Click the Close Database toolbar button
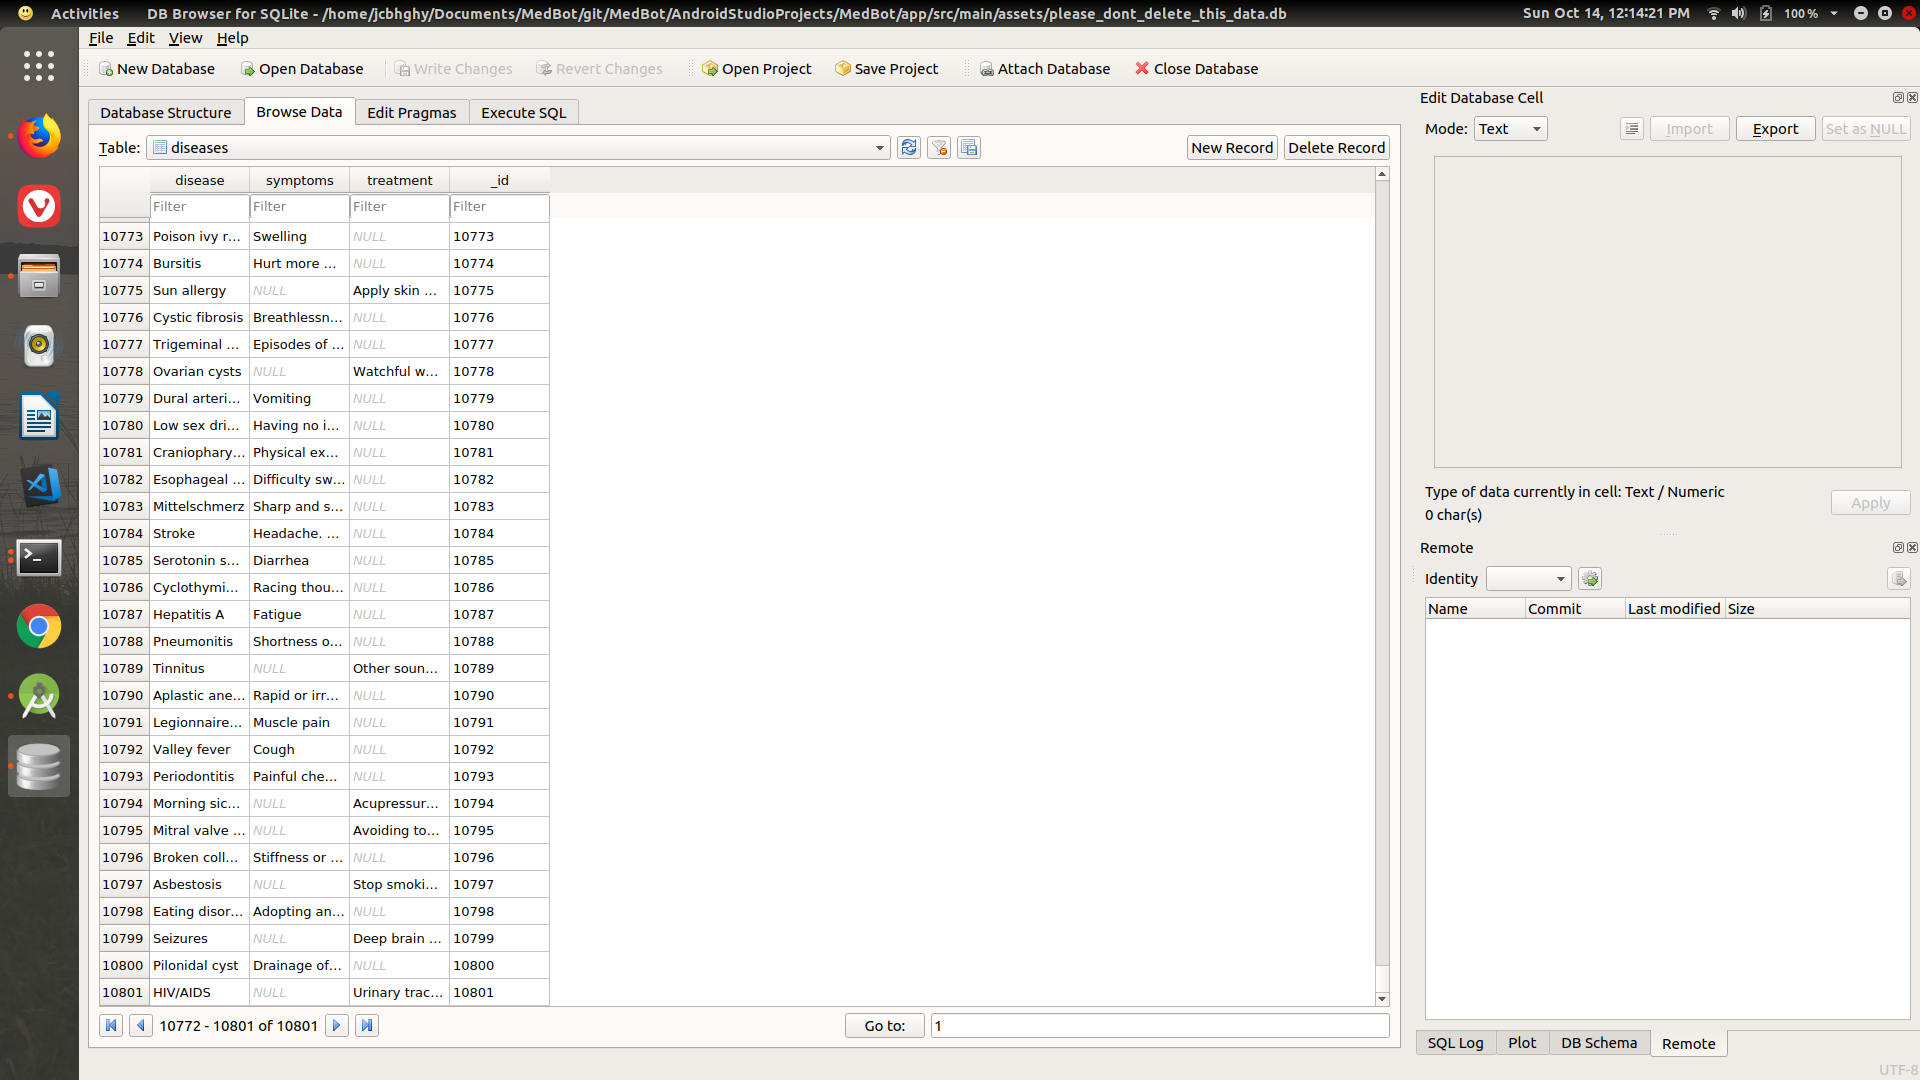1920x1080 pixels. tap(1196, 69)
